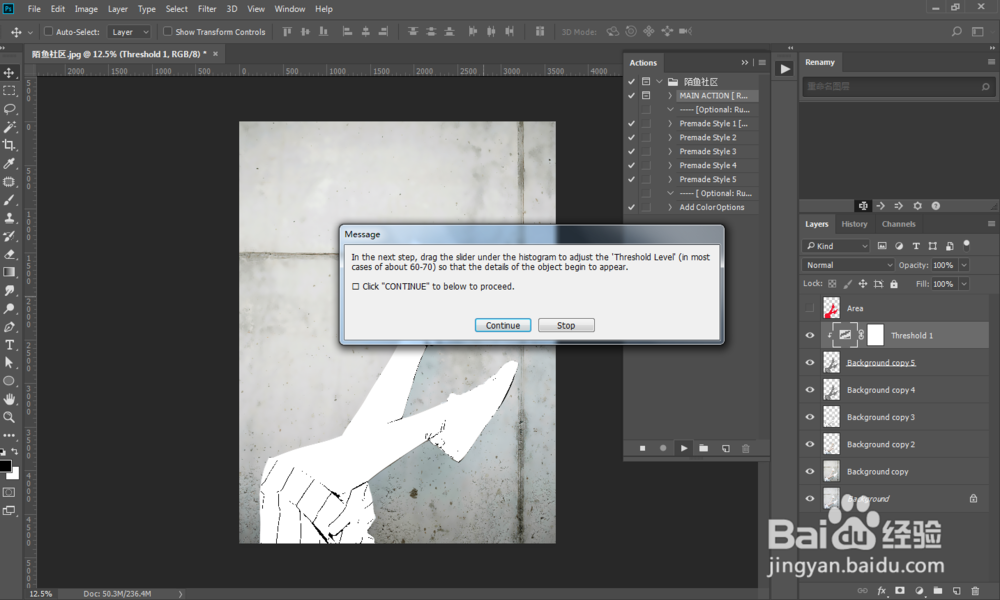Viewport: 1000px width, 600px height.
Task: Switch to the History tab
Action: tap(854, 224)
